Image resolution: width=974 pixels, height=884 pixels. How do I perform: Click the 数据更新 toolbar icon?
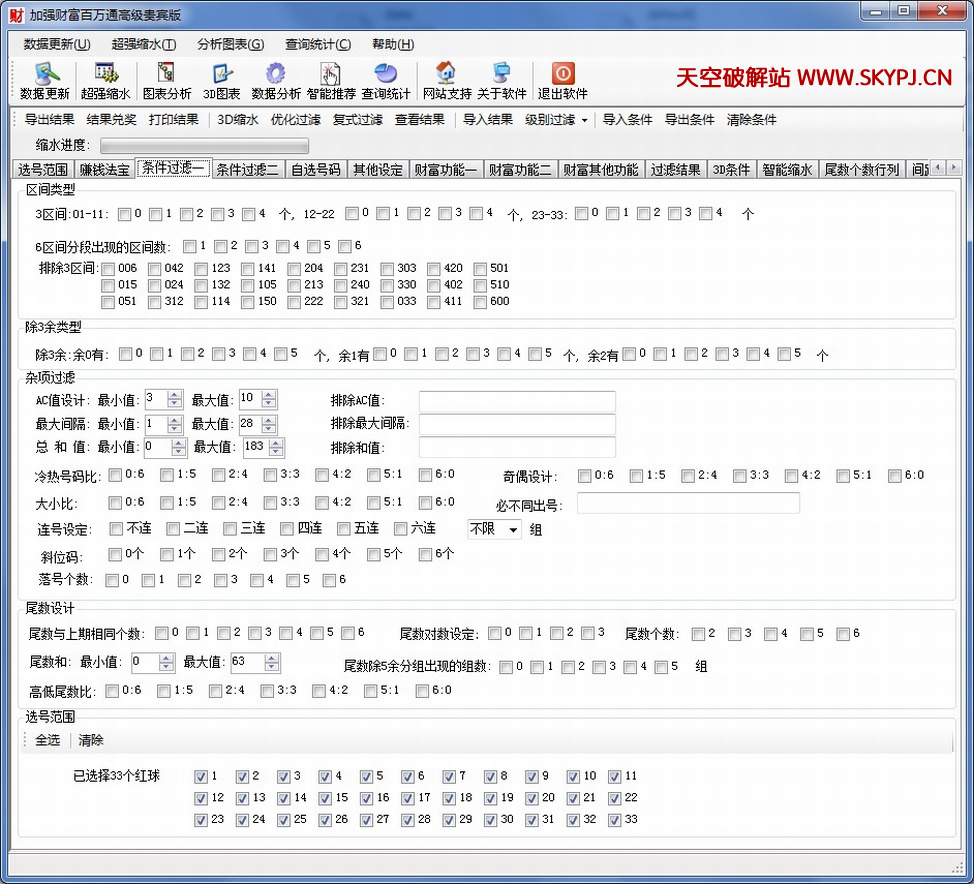tap(45, 74)
